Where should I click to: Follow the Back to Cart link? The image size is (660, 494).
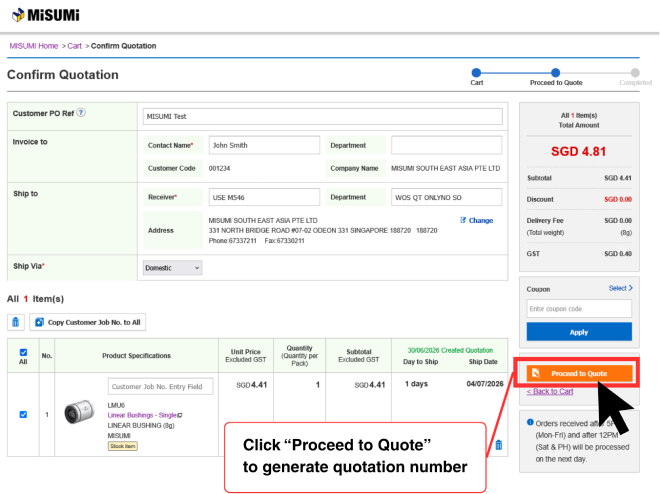tap(550, 391)
